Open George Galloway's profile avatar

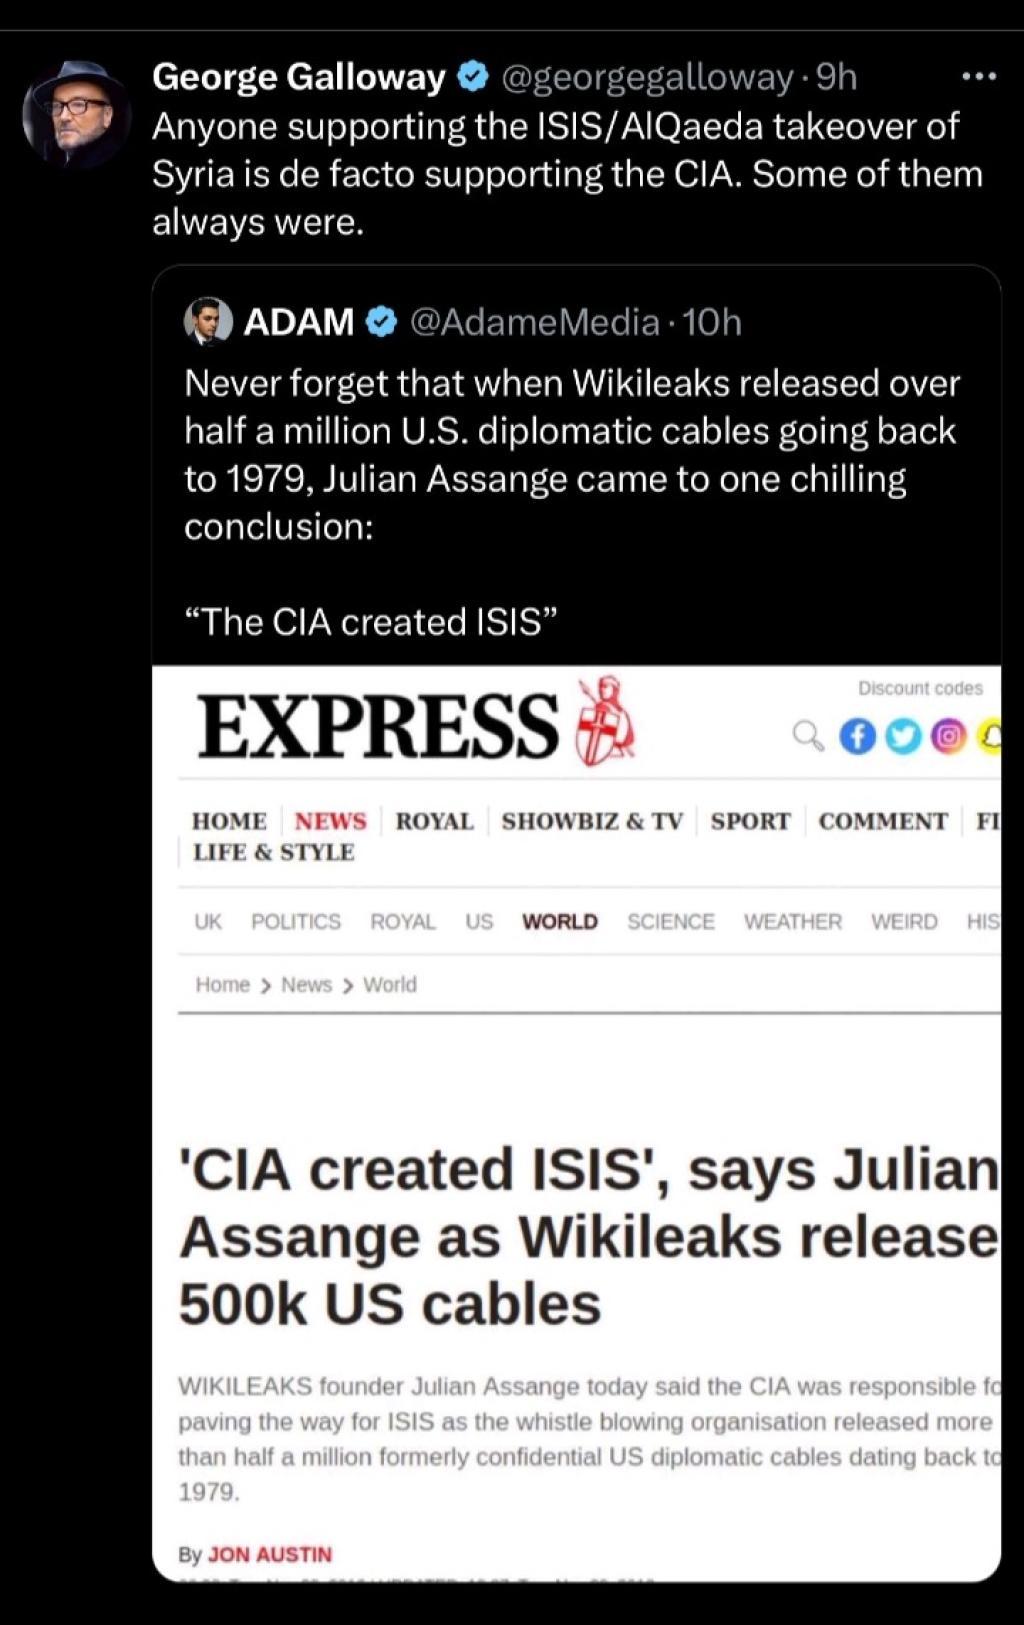(x=75, y=113)
